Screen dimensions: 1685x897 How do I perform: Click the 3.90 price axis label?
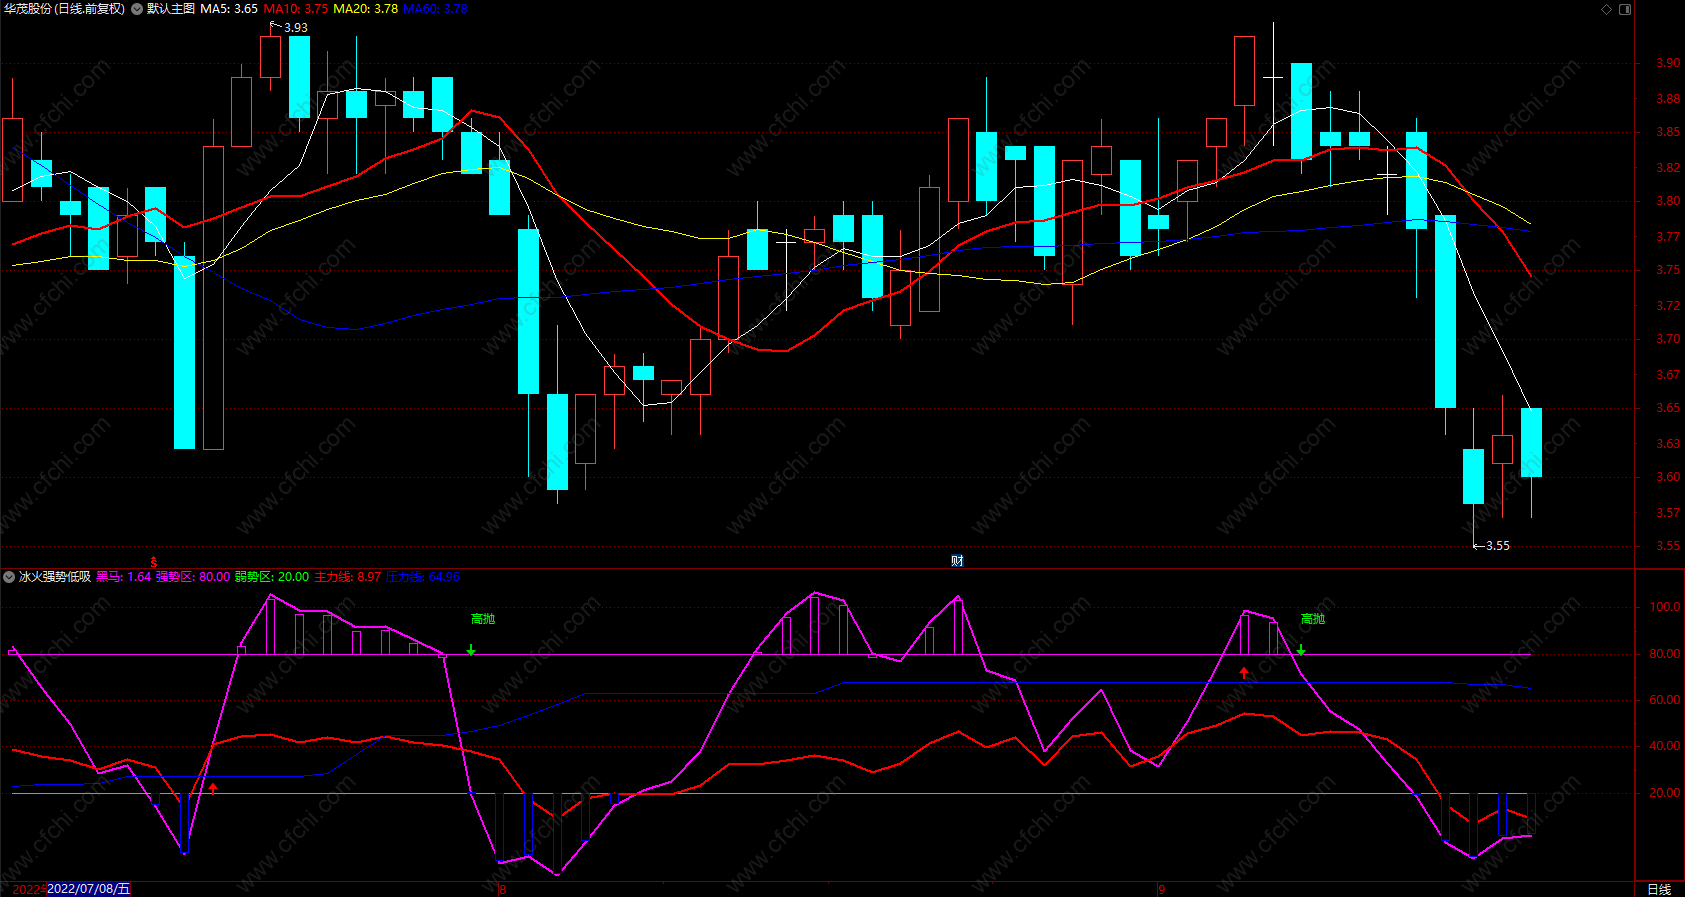tap(1668, 63)
